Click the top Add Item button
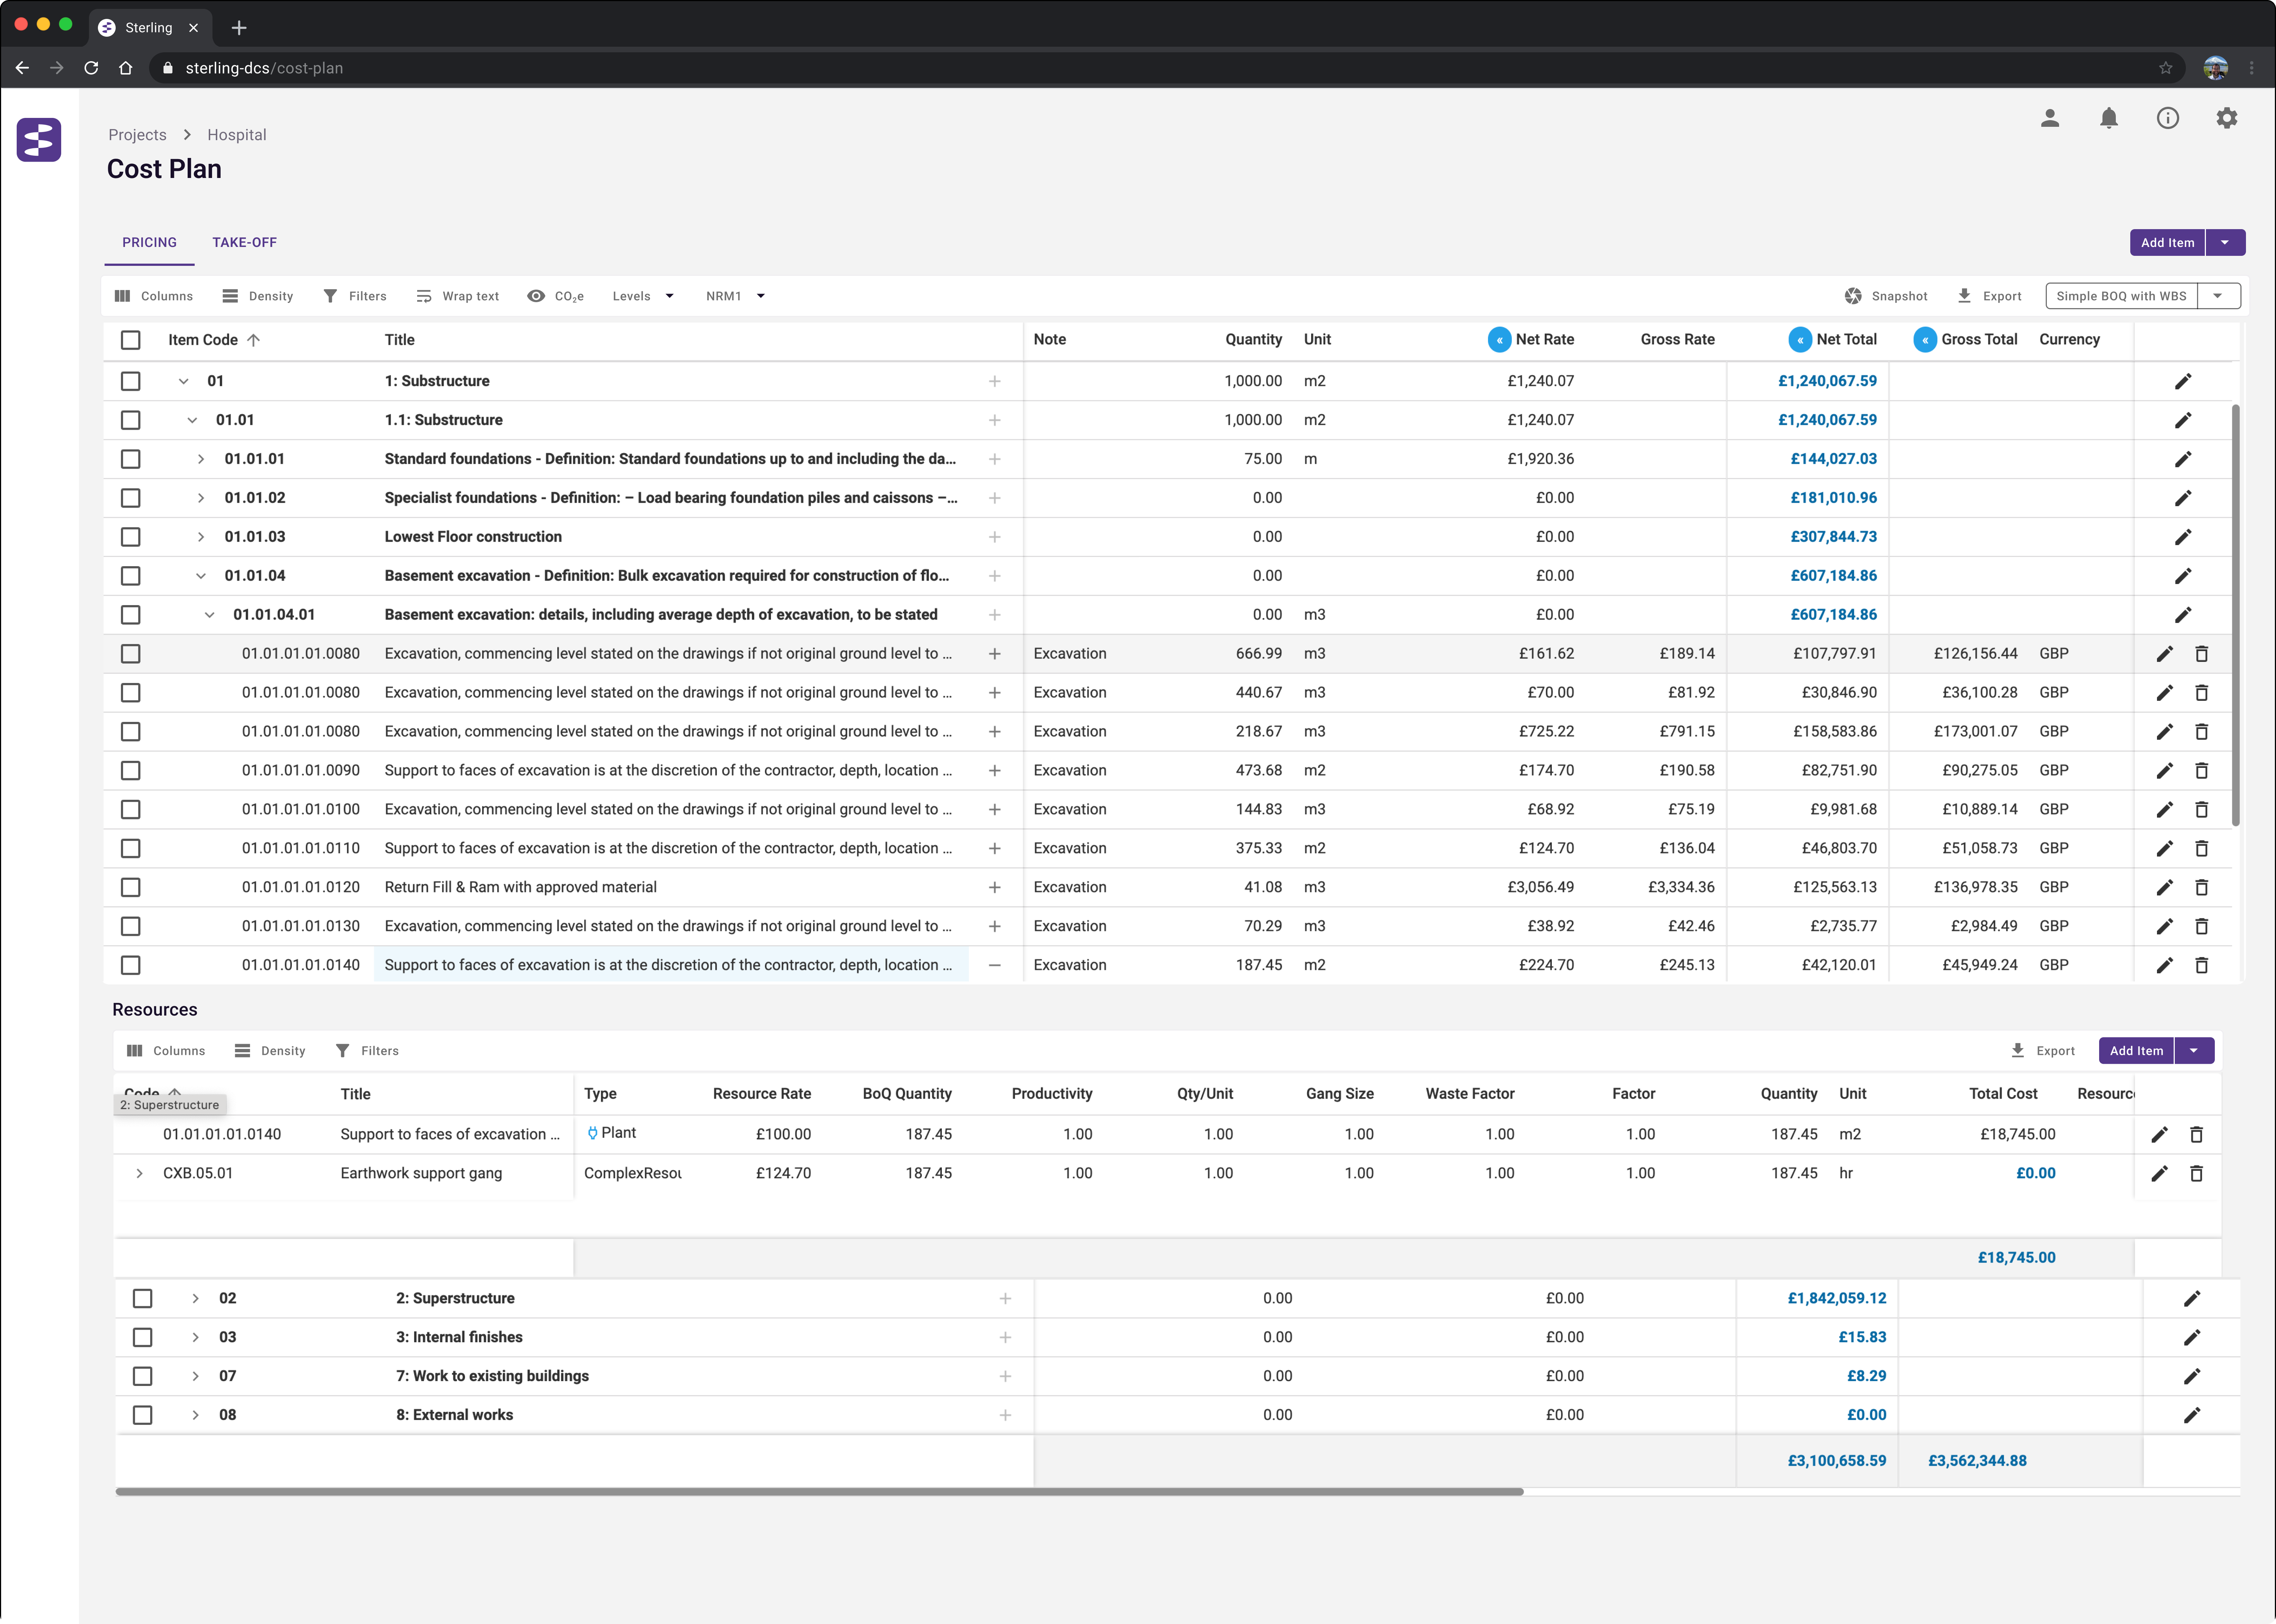 [2167, 242]
